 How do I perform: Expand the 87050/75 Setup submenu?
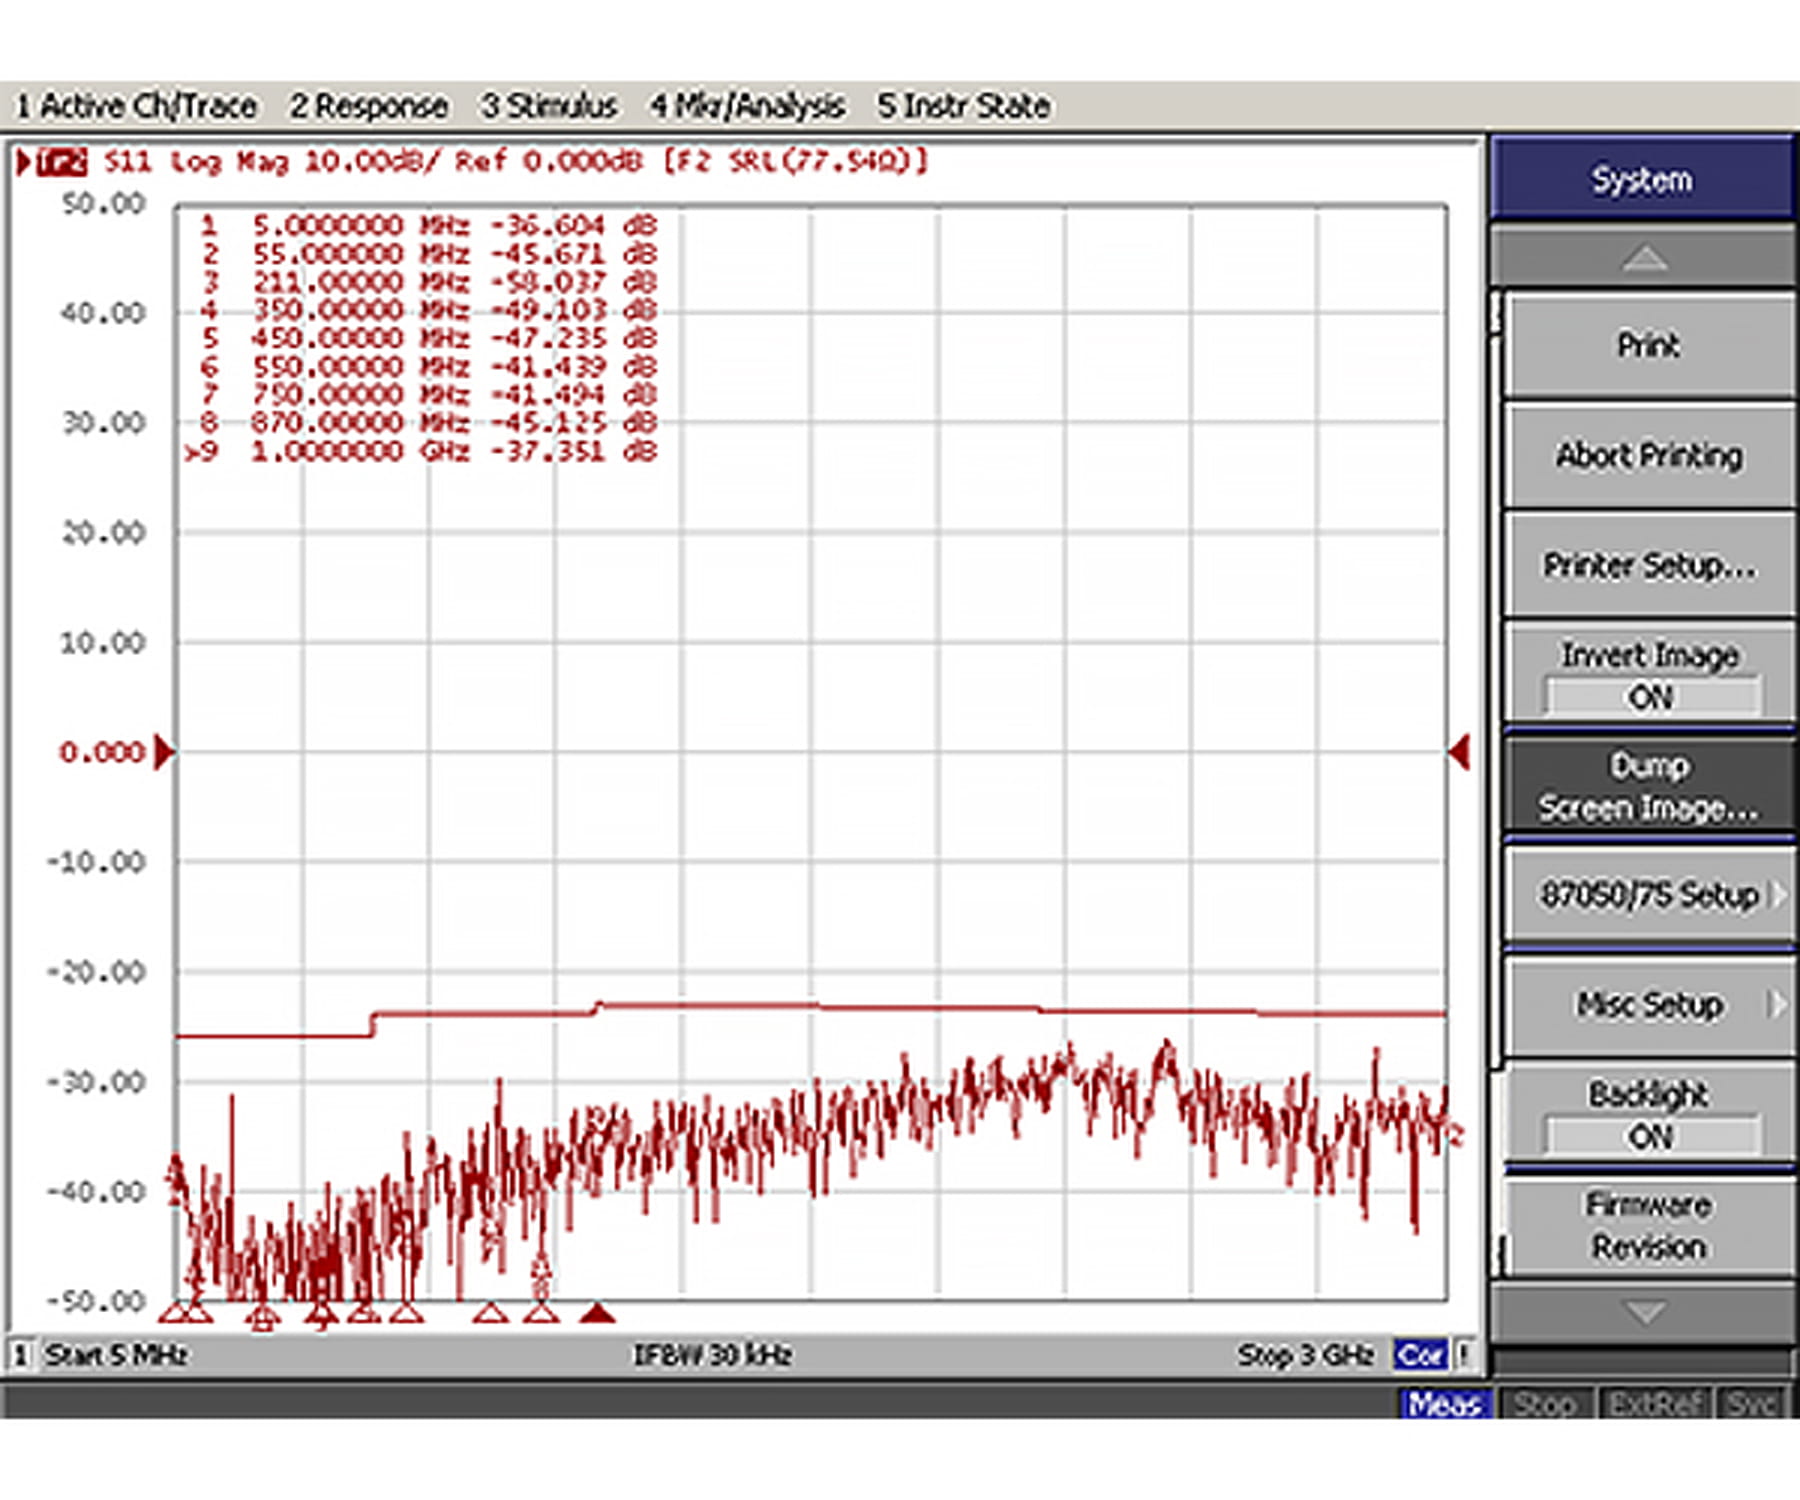1650,895
